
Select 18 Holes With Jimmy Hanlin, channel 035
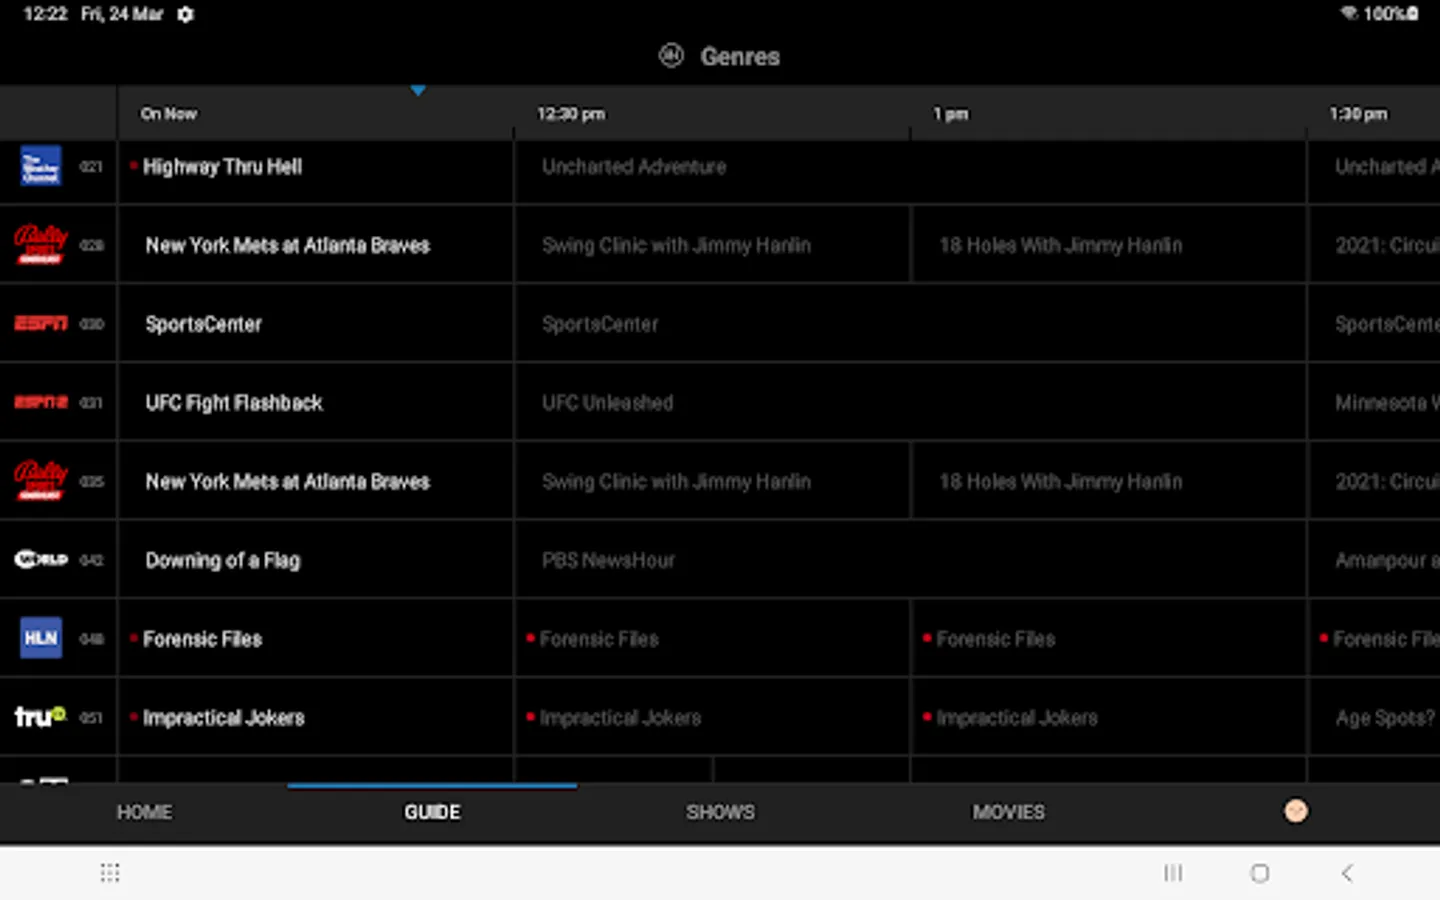[x=1109, y=481]
